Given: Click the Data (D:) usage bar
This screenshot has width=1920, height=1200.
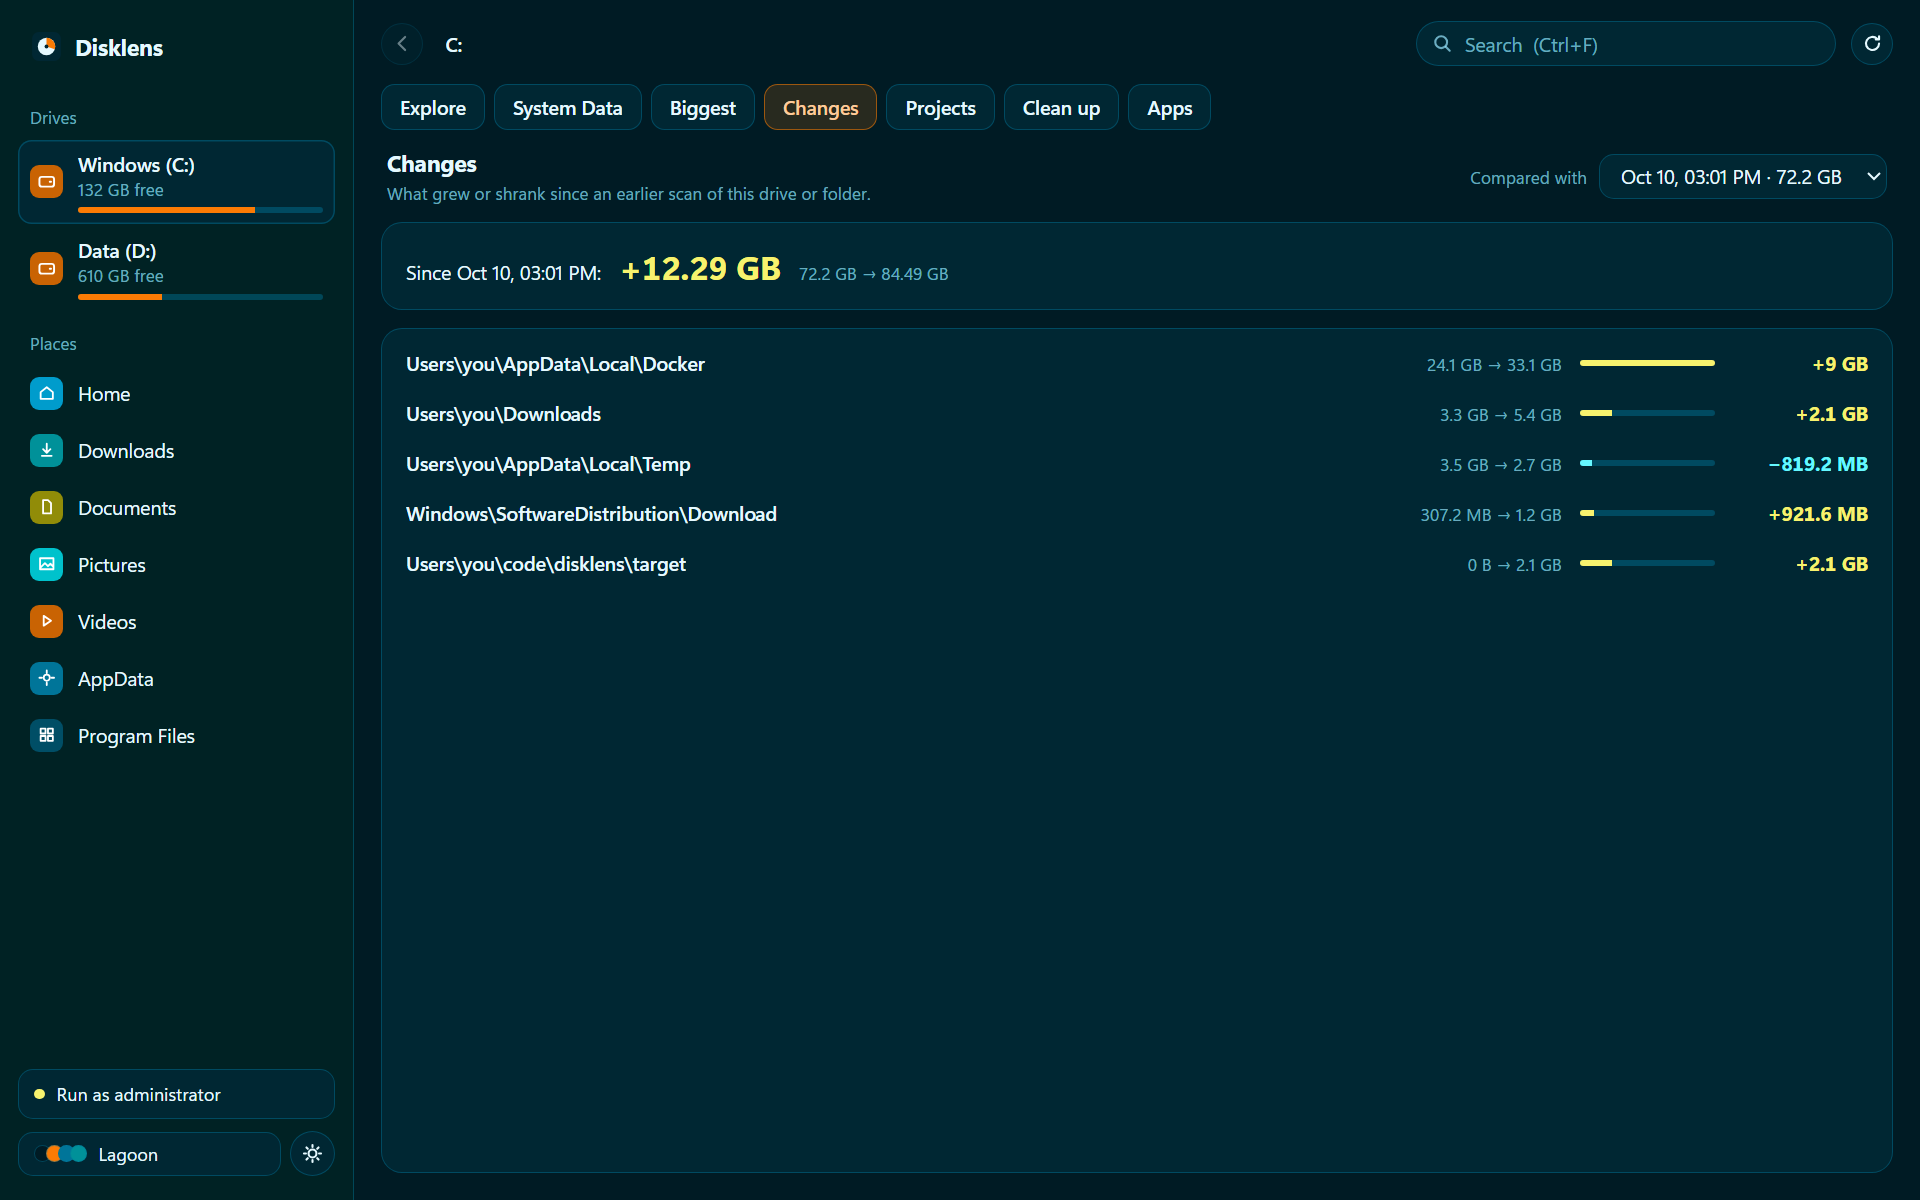Looking at the screenshot, I should [200, 296].
